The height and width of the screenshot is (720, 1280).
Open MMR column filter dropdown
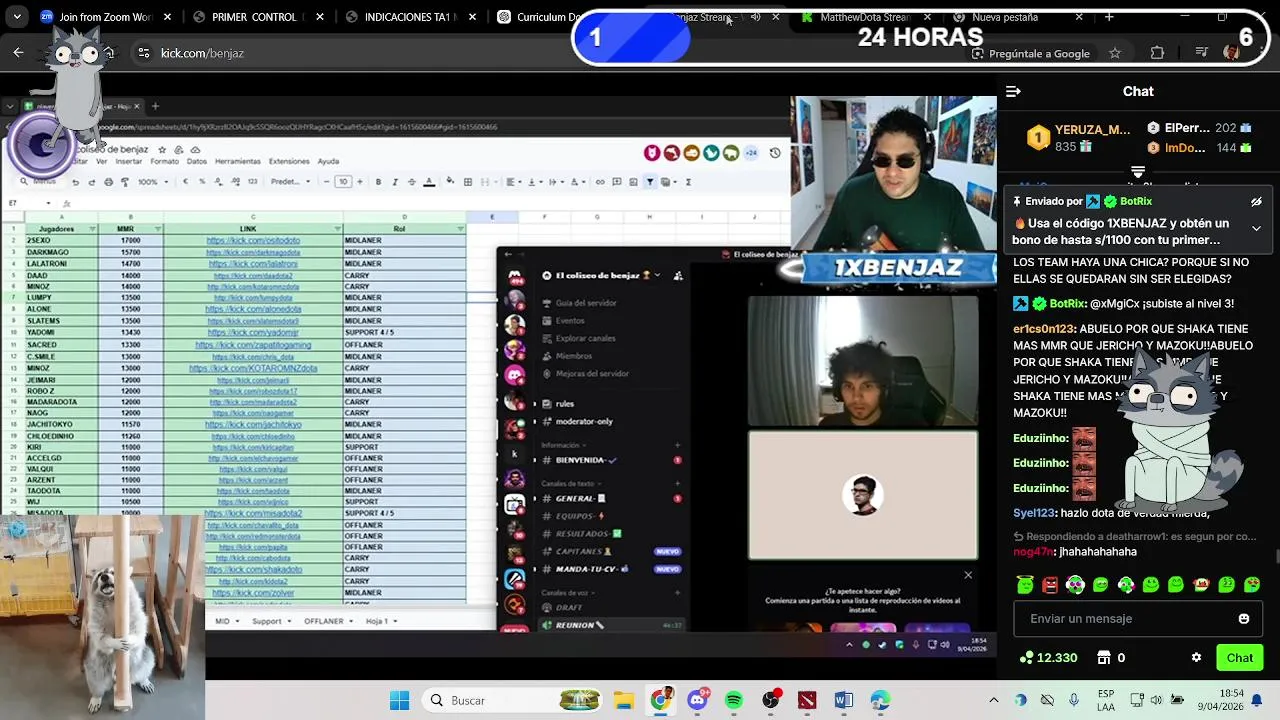coord(158,229)
